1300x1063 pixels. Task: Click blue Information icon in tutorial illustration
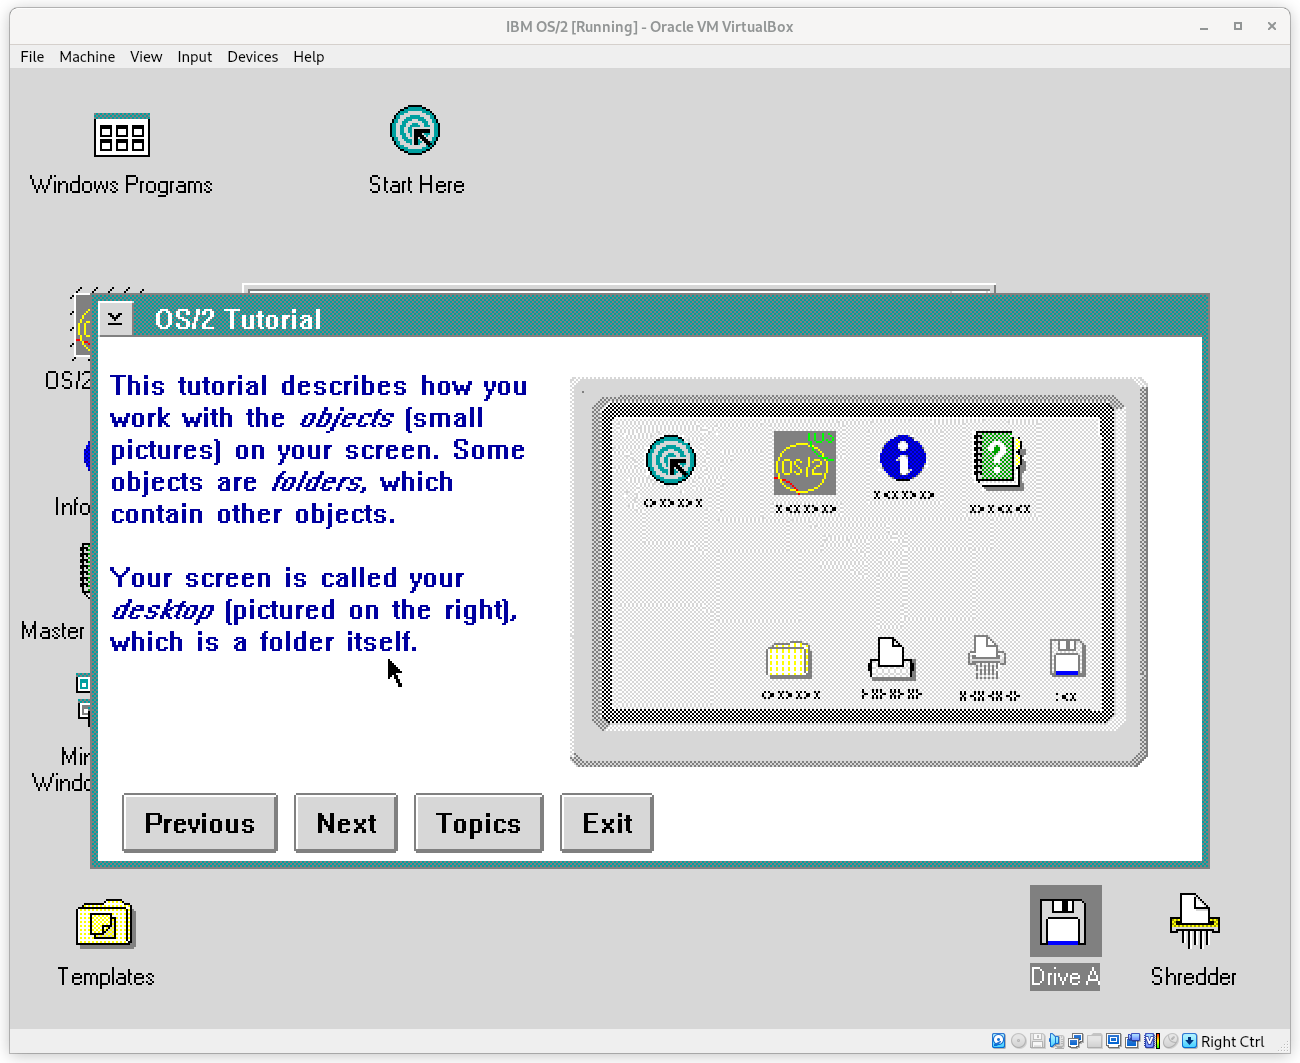(x=903, y=458)
